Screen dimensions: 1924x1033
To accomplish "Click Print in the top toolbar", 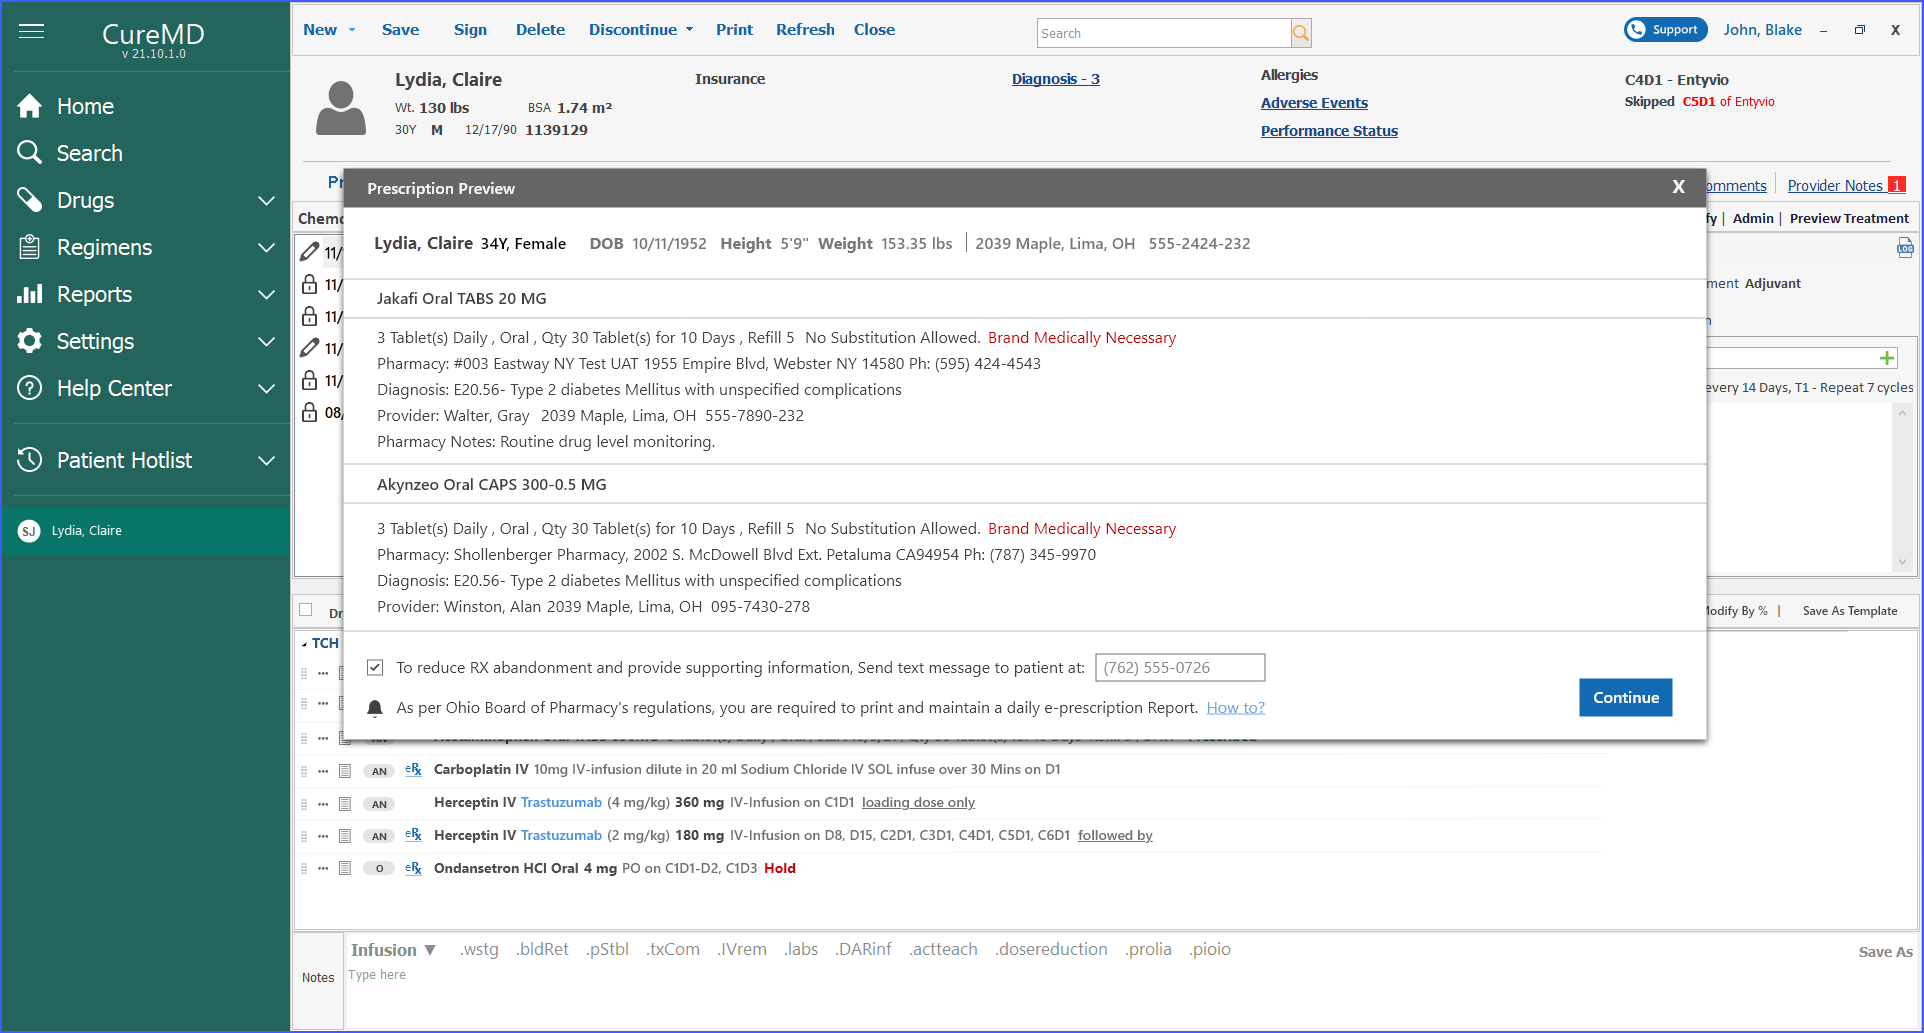I will tap(734, 30).
